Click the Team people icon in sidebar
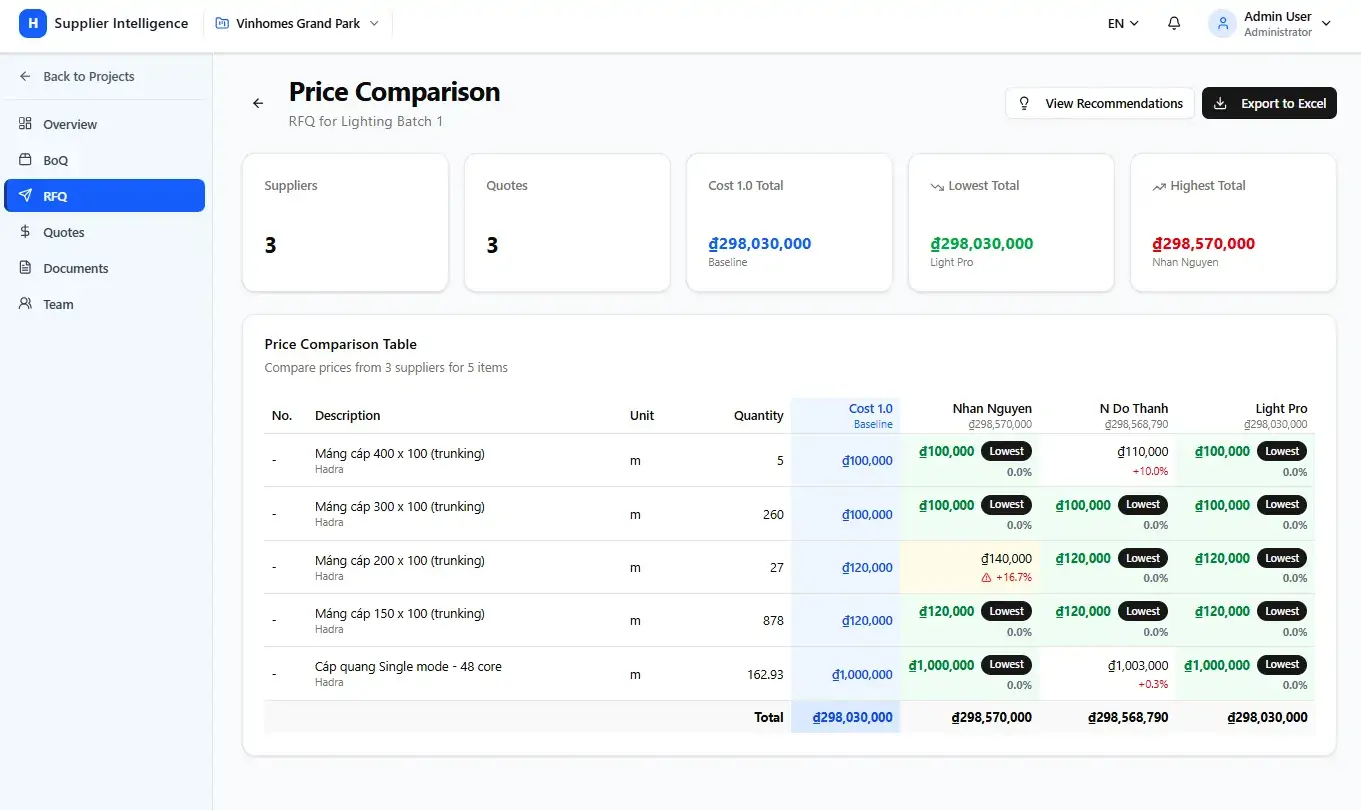The height and width of the screenshot is (810, 1361). 26,304
